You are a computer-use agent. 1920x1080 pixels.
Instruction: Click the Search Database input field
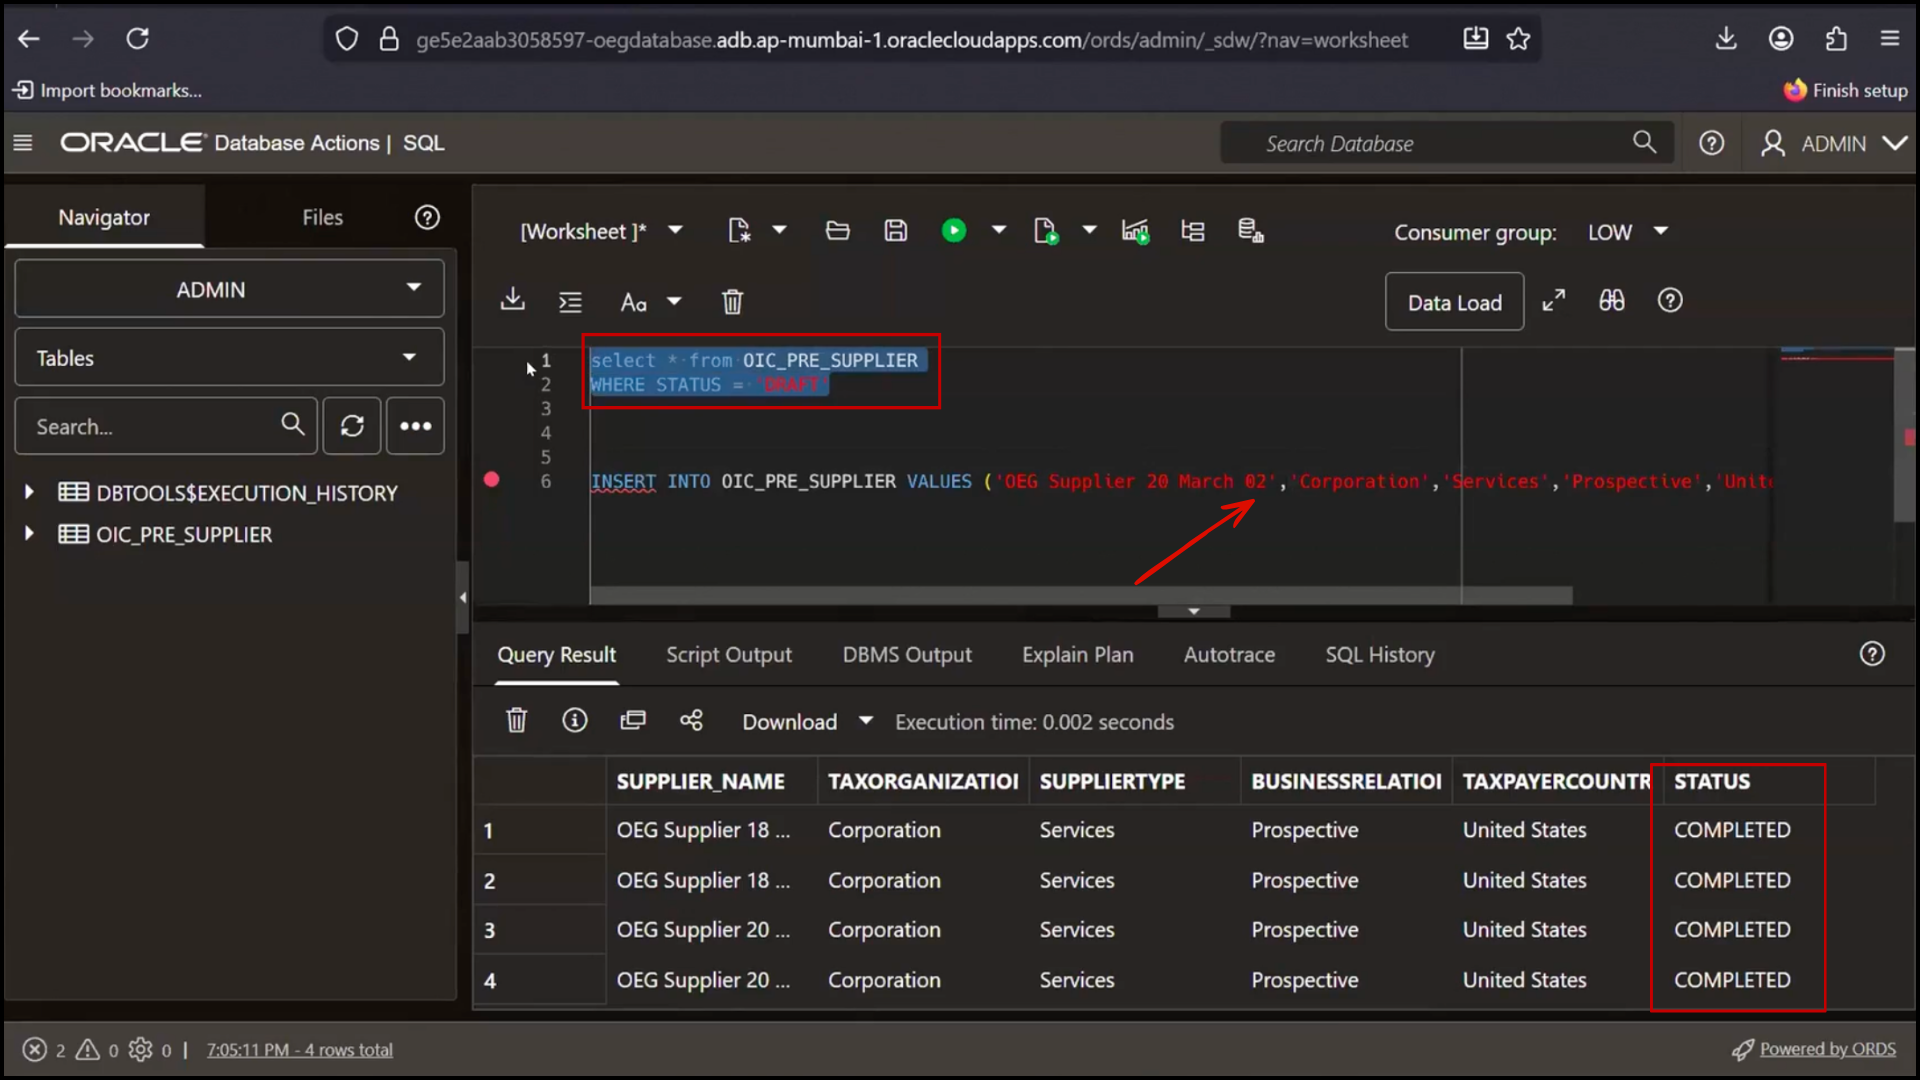tap(1446, 143)
